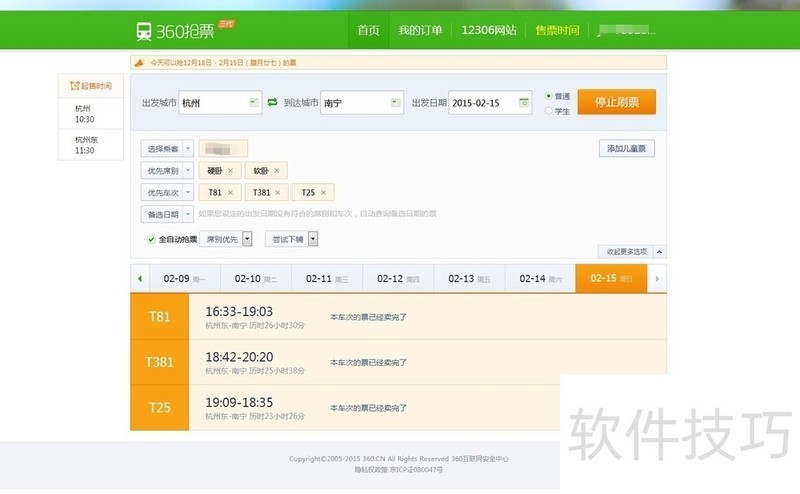This screenshot has width=800, height=494.
Task: Click the T25 历时23小时26分 duration text
Action: (x=277, y=416)
